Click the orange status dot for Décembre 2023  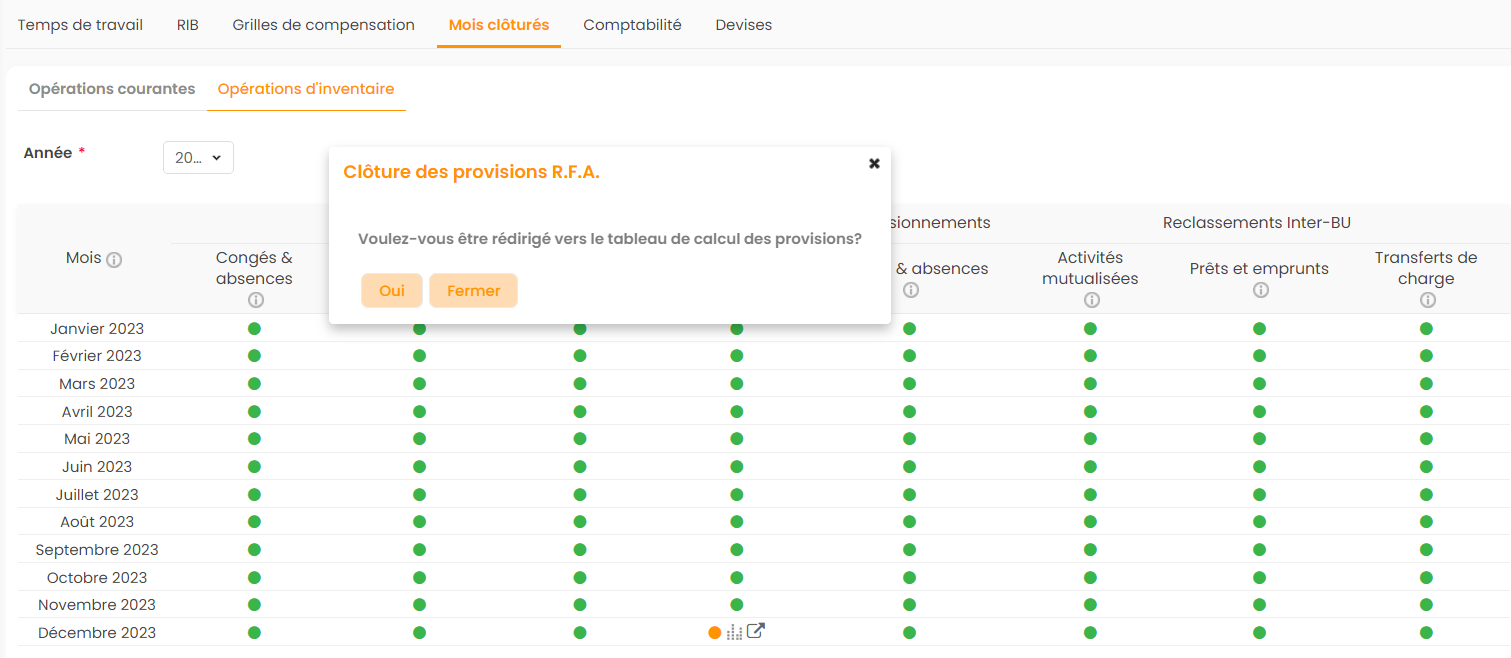(x=714, y=632)
